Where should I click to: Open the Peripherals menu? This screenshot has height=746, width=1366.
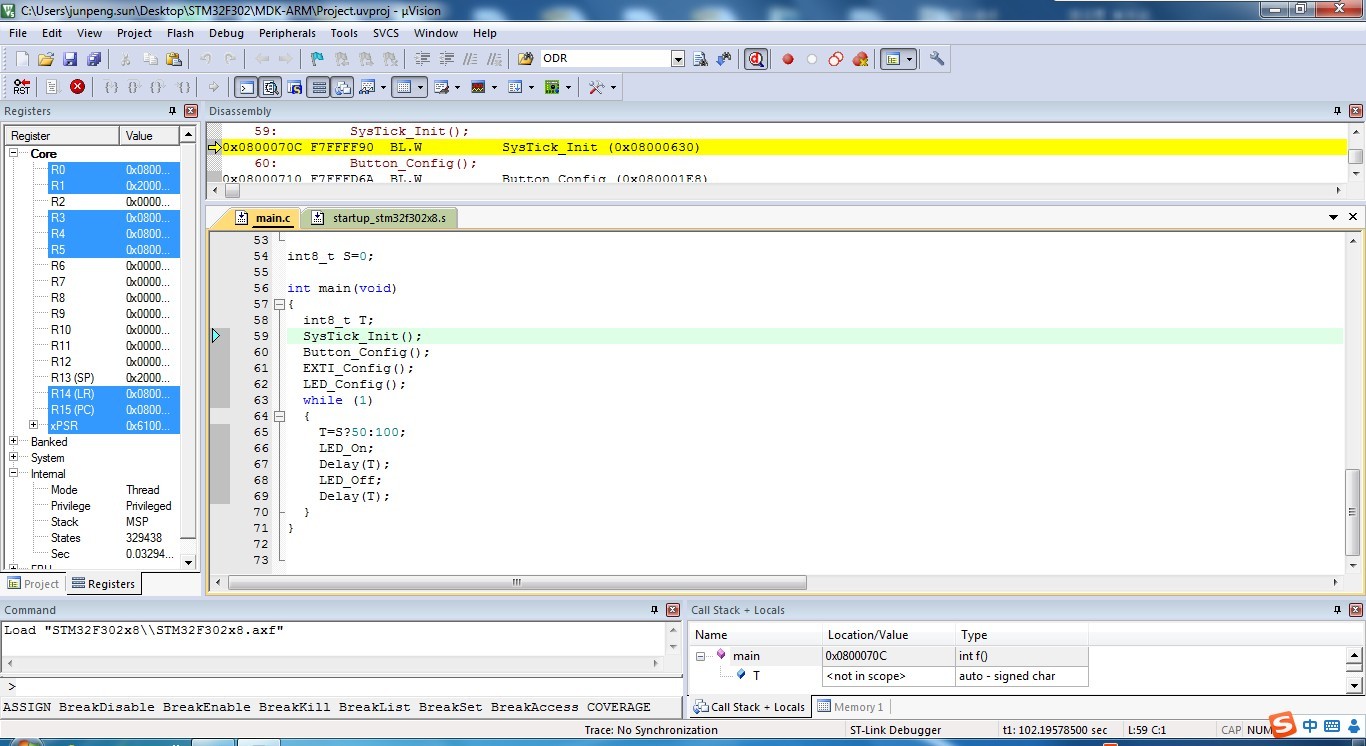click(287, 33)
